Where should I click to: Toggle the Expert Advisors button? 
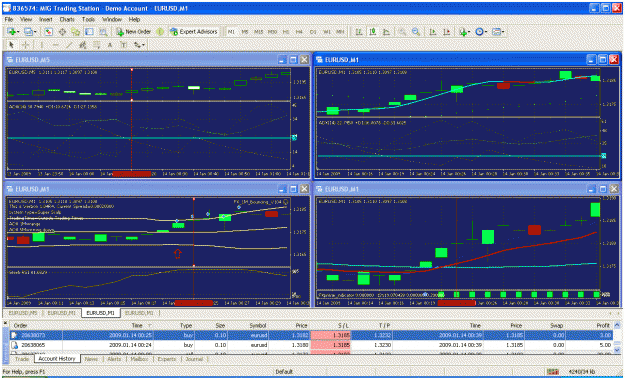(194, 32)
